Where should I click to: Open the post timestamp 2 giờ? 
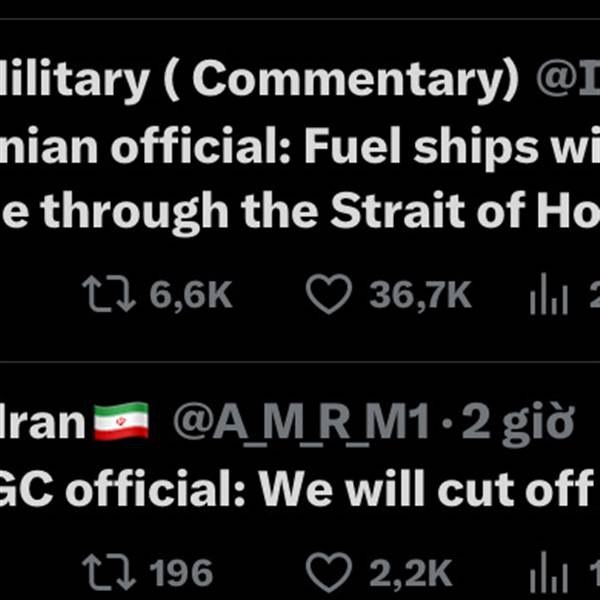[x=518, y=423]
